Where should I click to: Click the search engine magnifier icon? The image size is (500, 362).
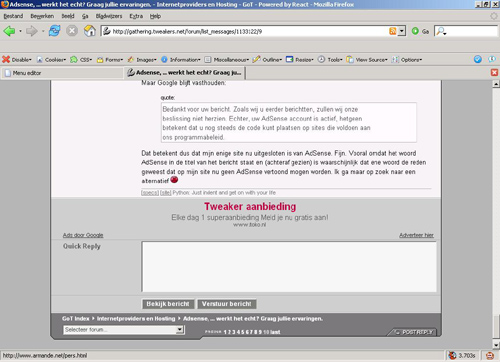click(x=441, y=31)
